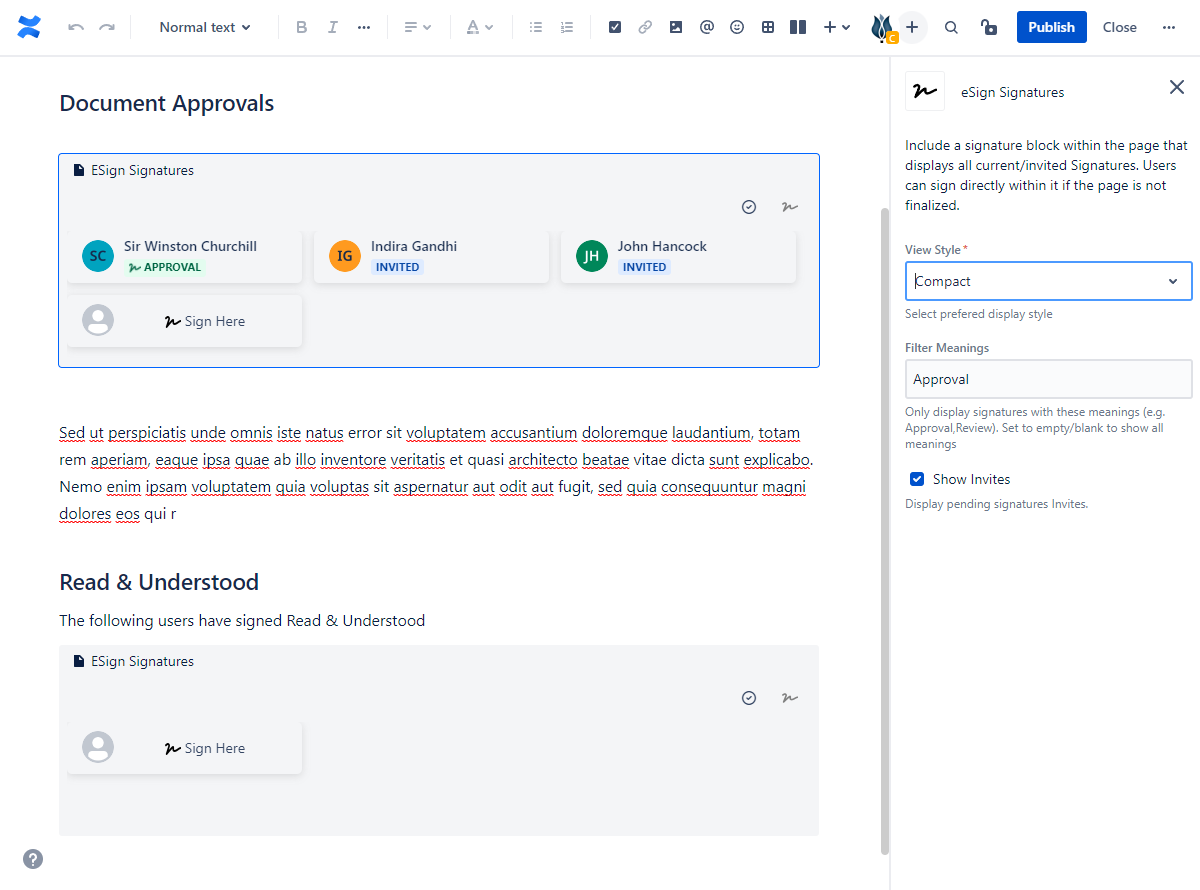
Task: Open more formatting options menu
Action: (364, 27)
